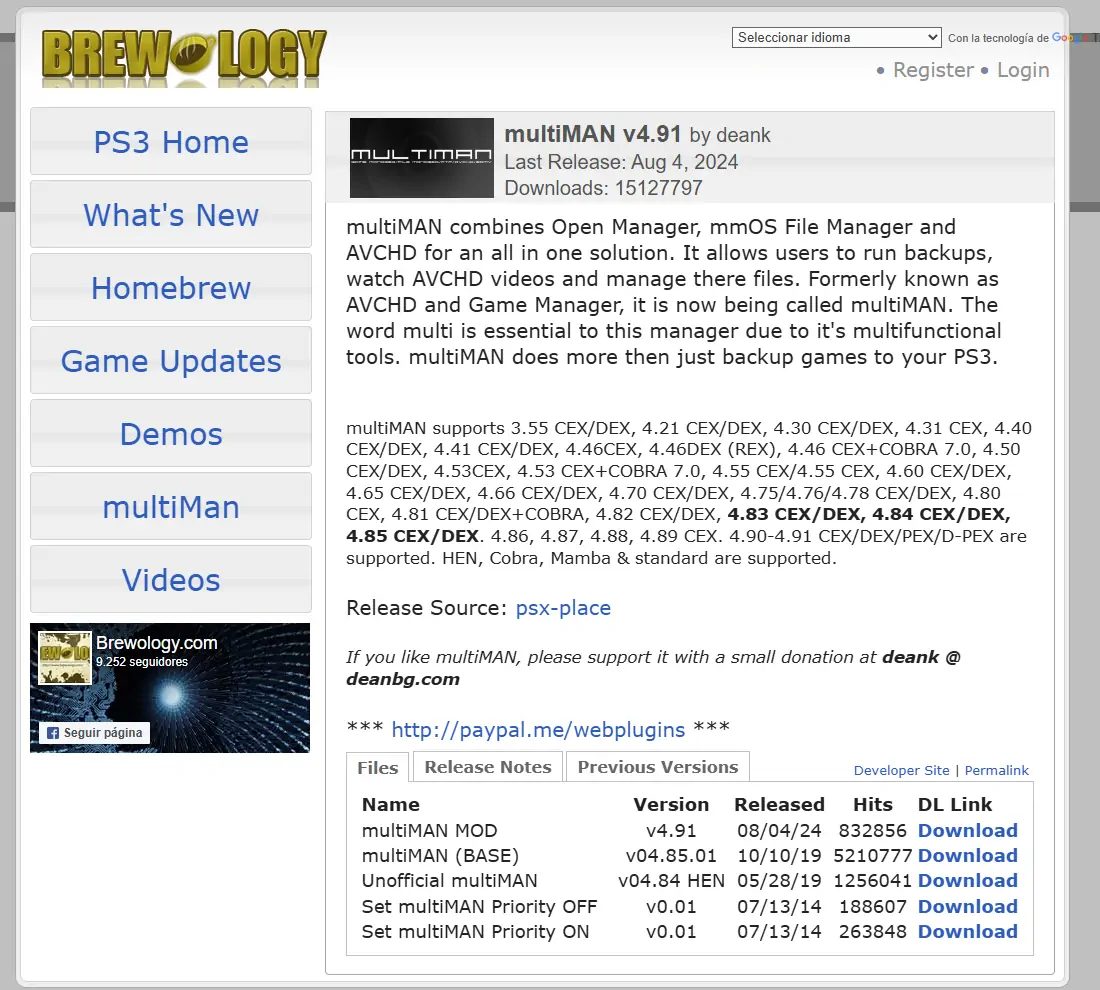
Task: Download Set multiMAN Priority OFF
Action: click(x=967, y=907)
